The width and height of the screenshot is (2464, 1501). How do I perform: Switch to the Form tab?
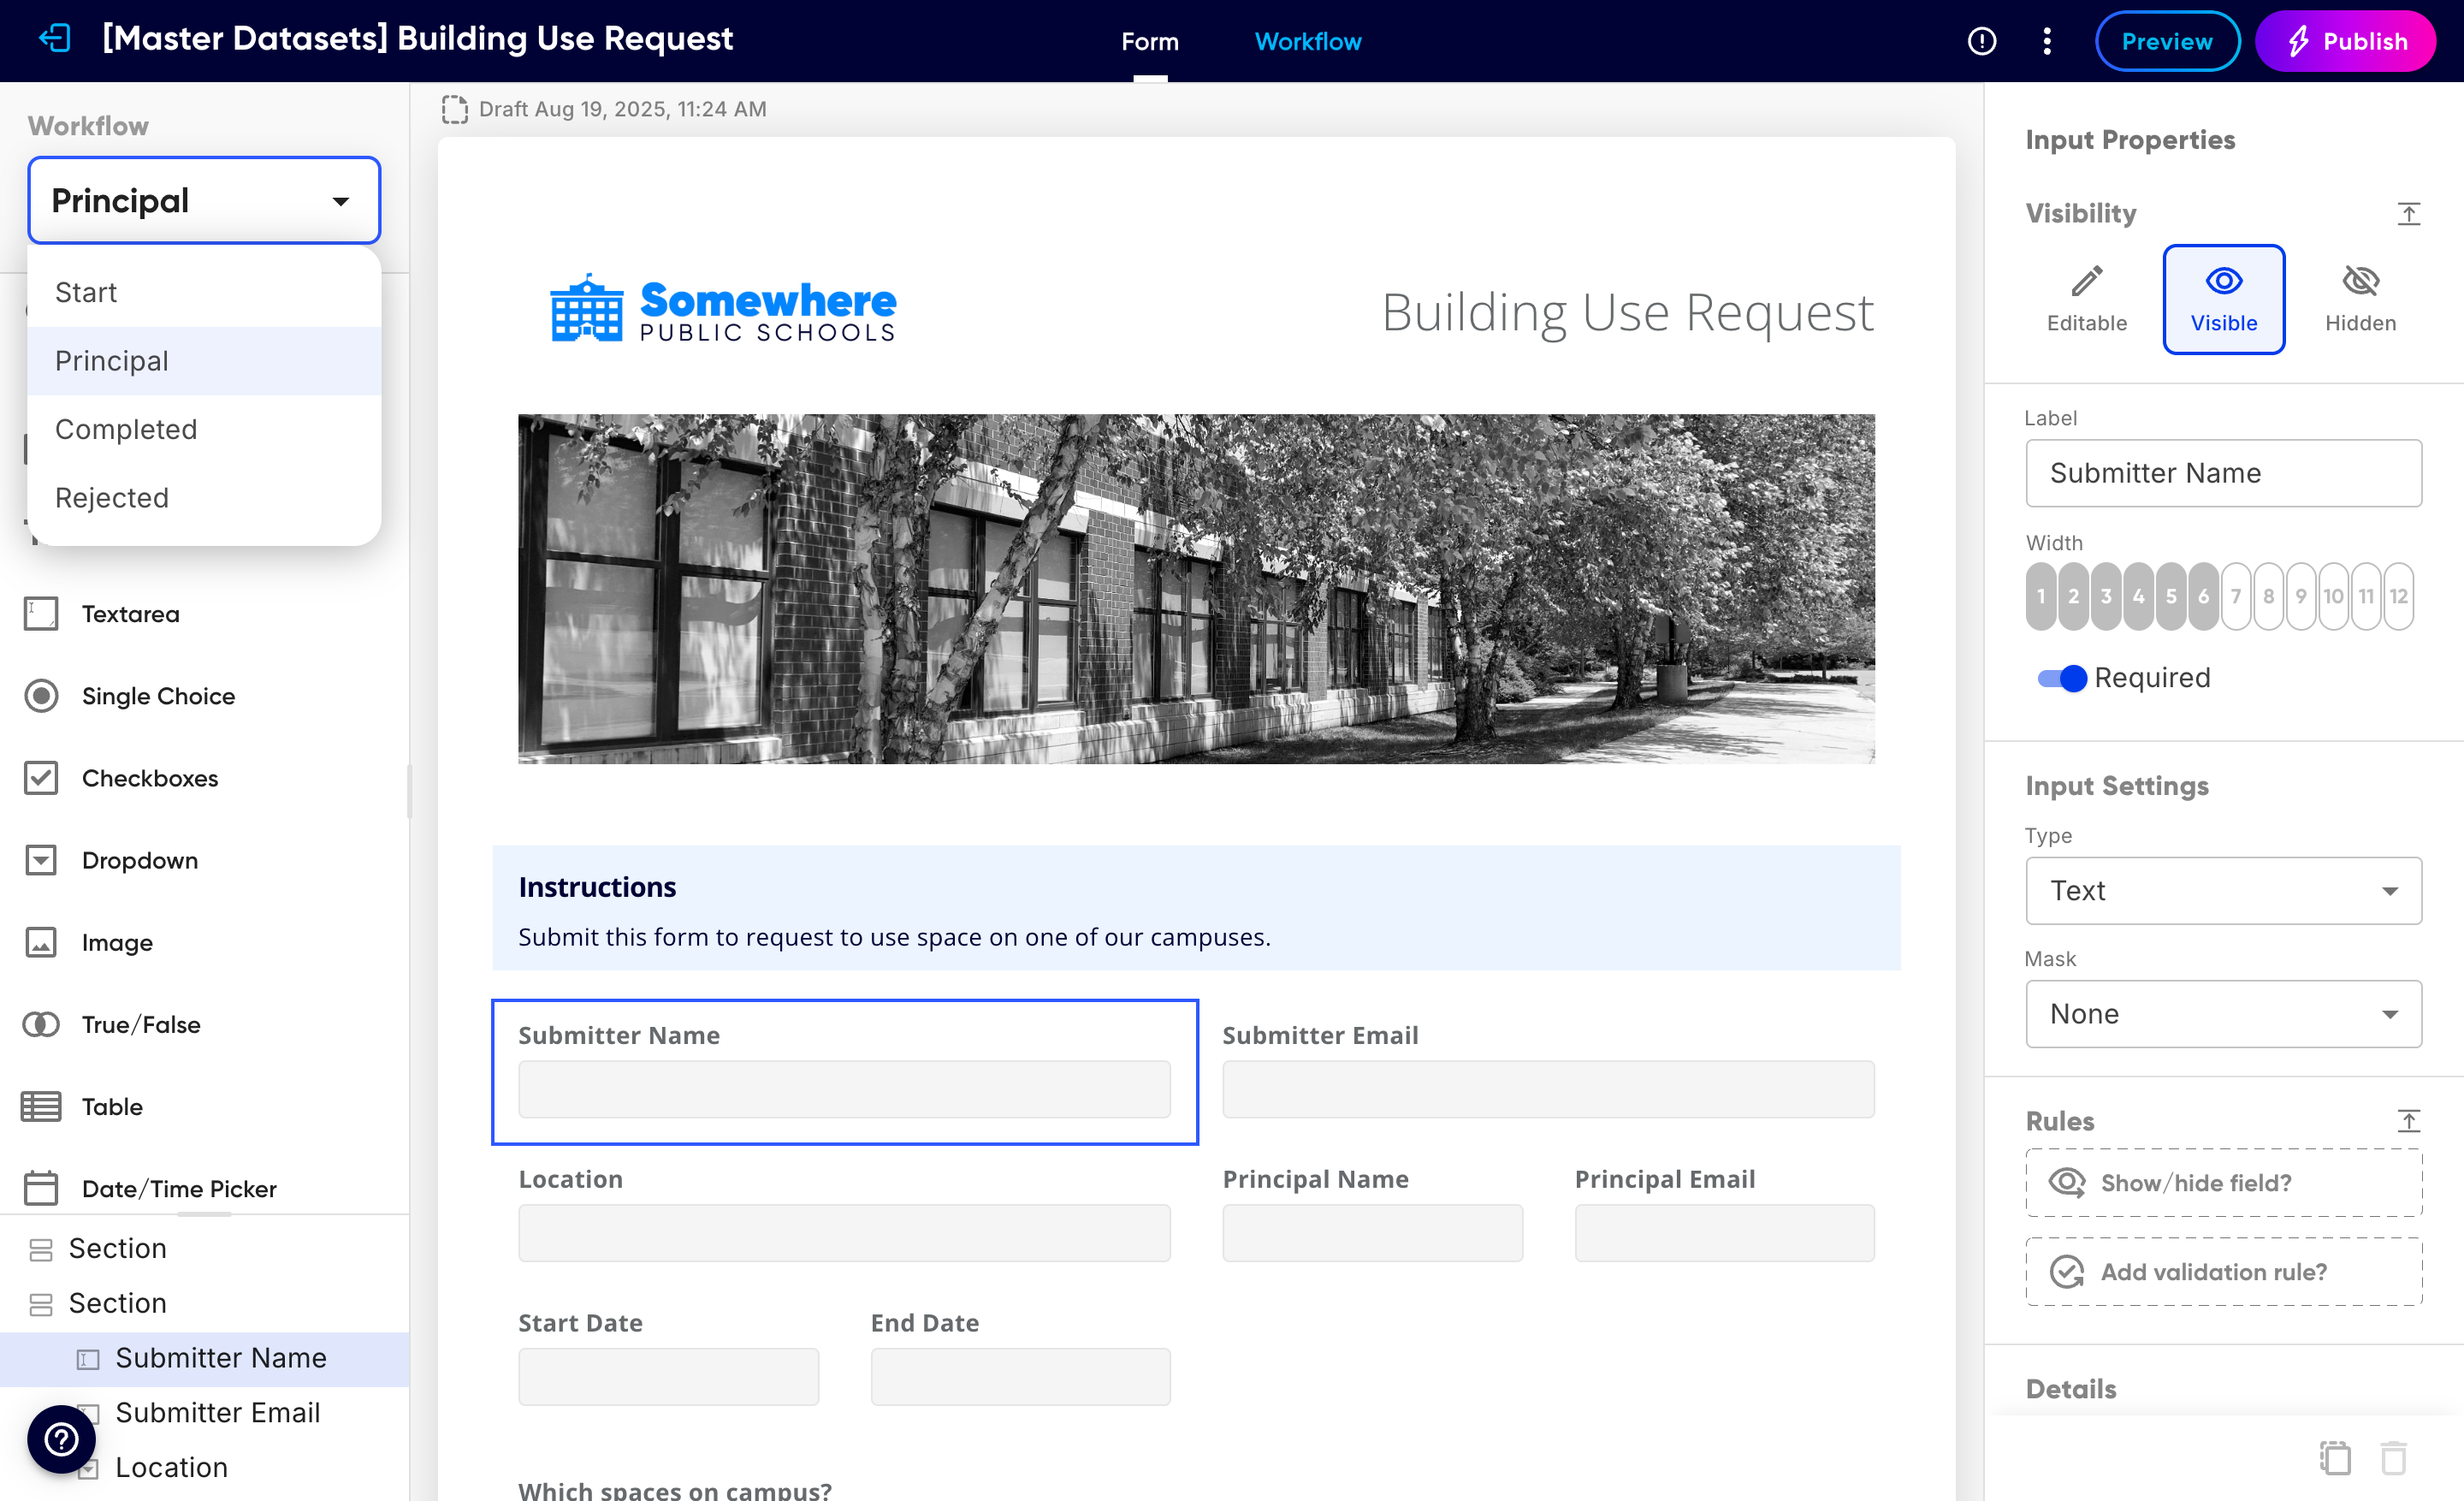point(1150,41)
